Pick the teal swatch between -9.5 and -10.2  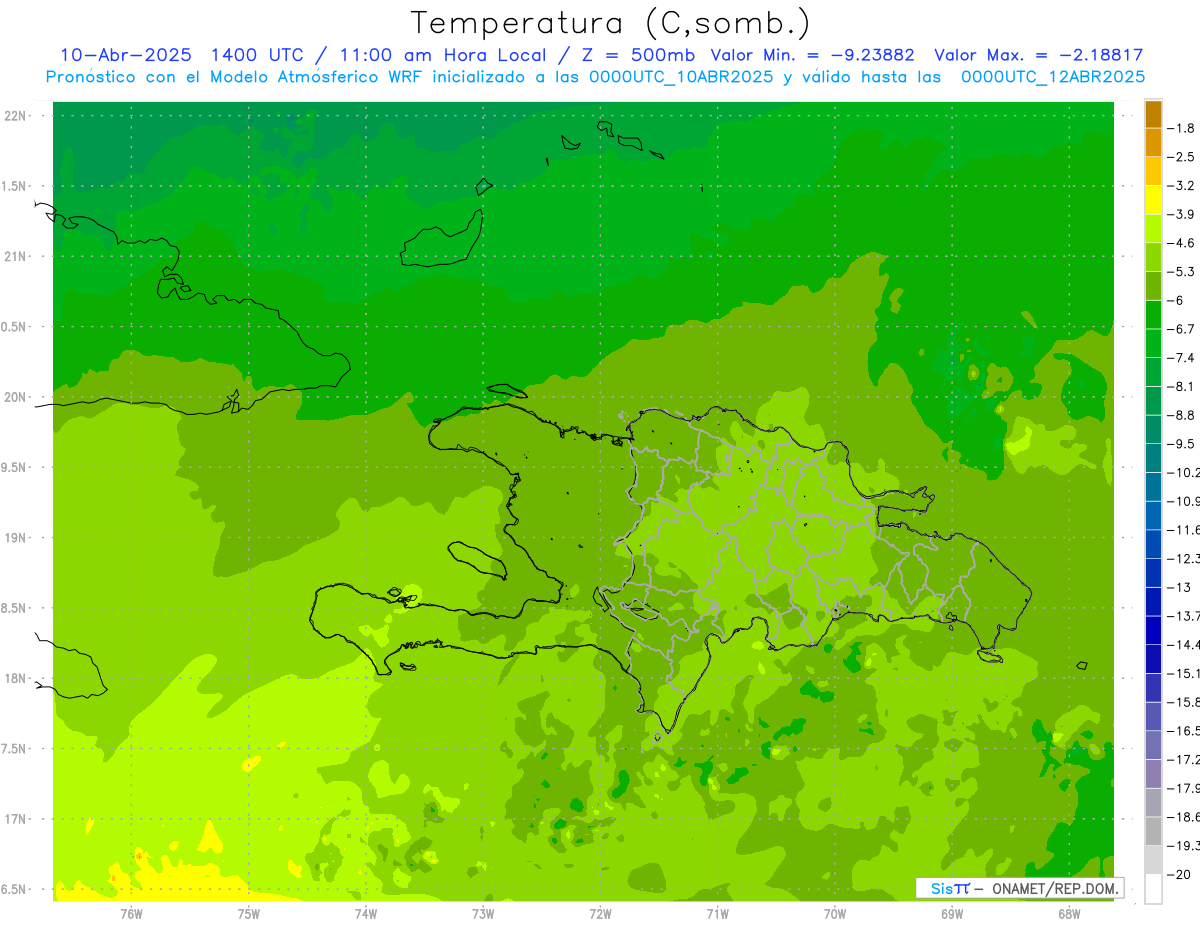1154,458
